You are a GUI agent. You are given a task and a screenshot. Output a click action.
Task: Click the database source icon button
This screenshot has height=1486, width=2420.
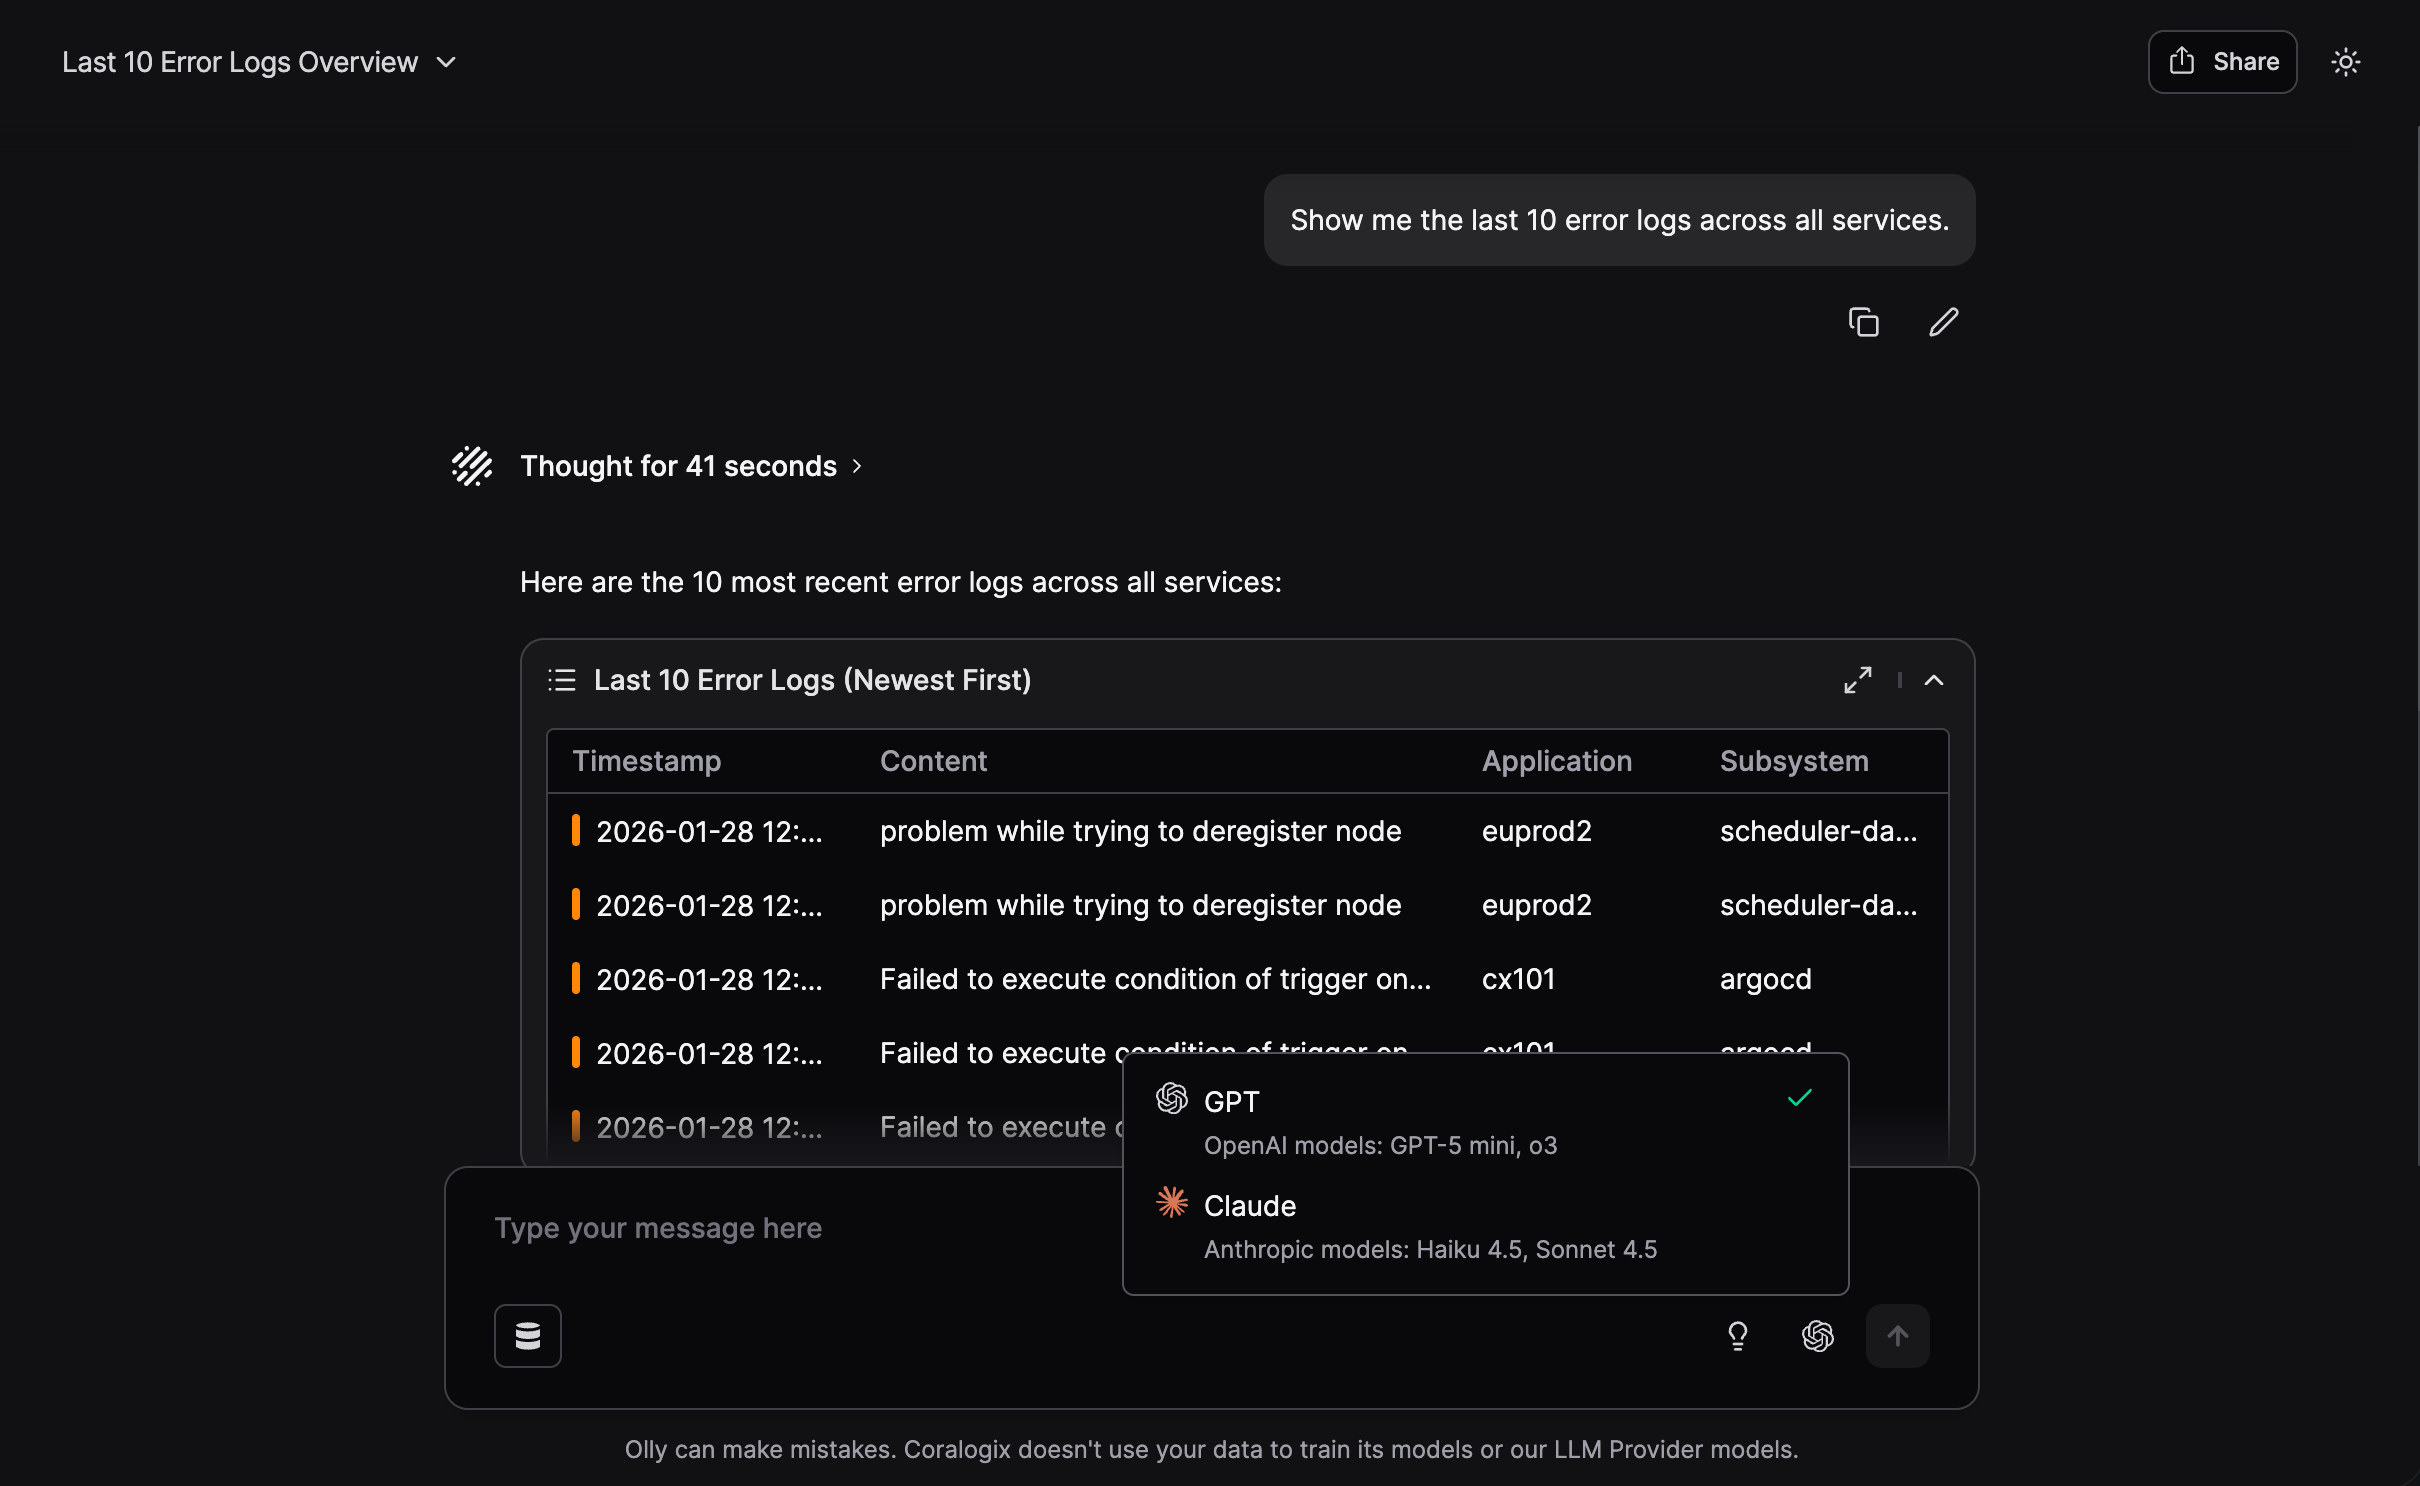(527, 1335)
